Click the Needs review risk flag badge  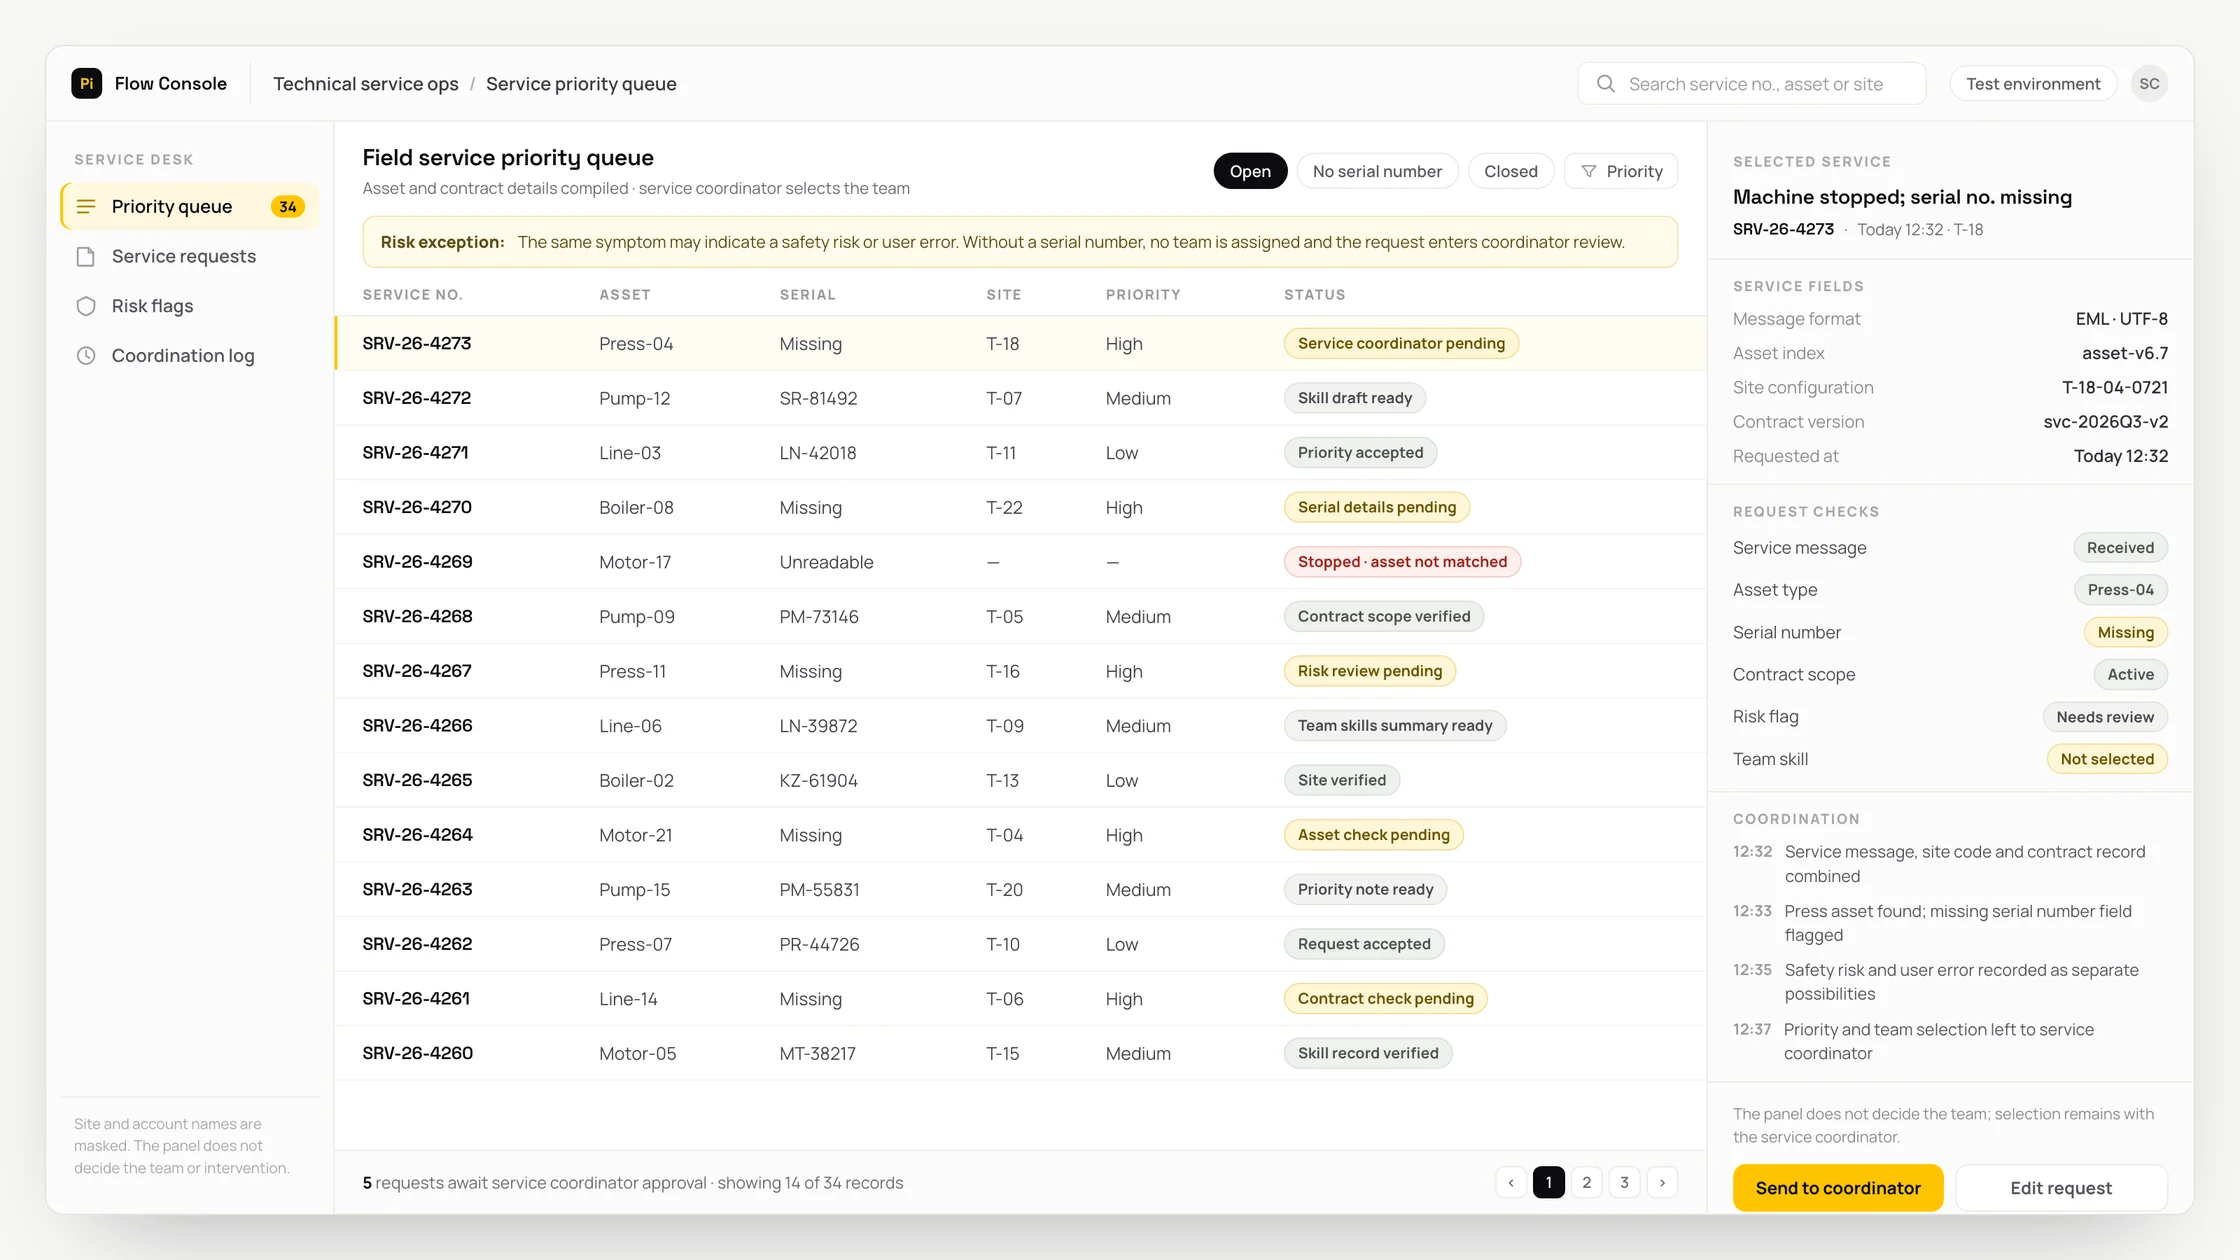coord(2105,717)
